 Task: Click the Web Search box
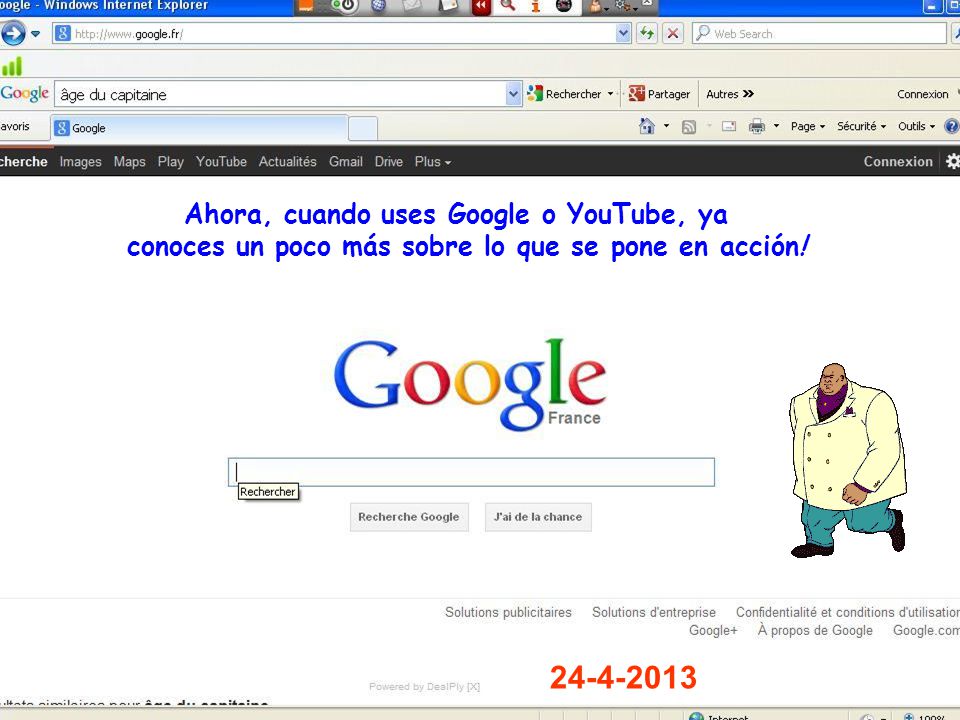pos(819,34)
